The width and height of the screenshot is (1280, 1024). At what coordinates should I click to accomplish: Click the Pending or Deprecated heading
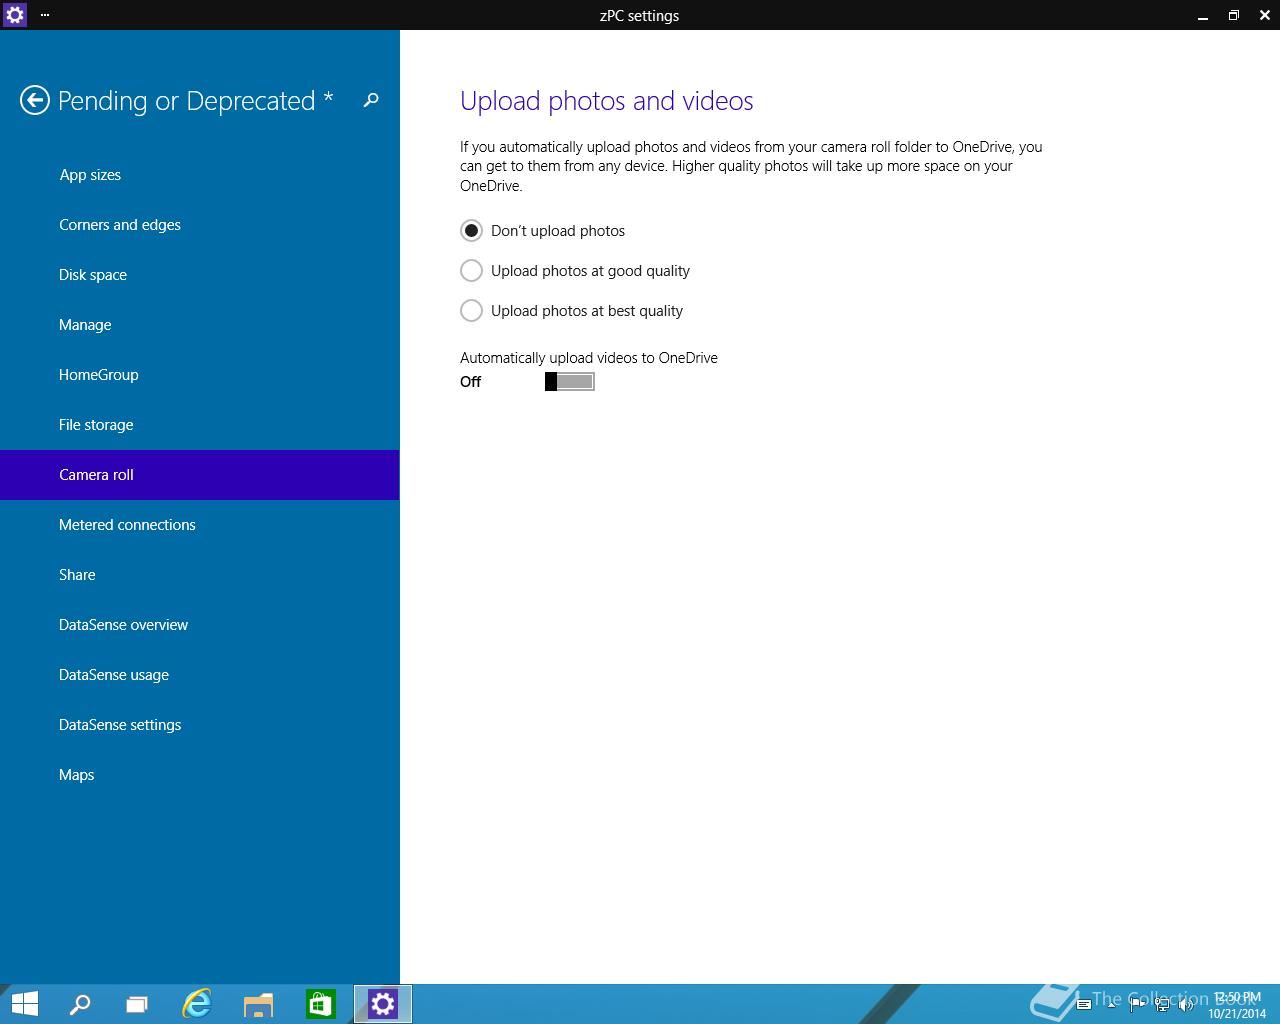tap(196, 101)
